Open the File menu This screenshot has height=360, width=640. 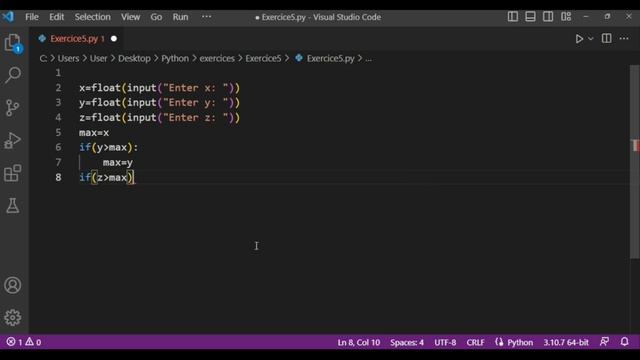click(32, 17)
